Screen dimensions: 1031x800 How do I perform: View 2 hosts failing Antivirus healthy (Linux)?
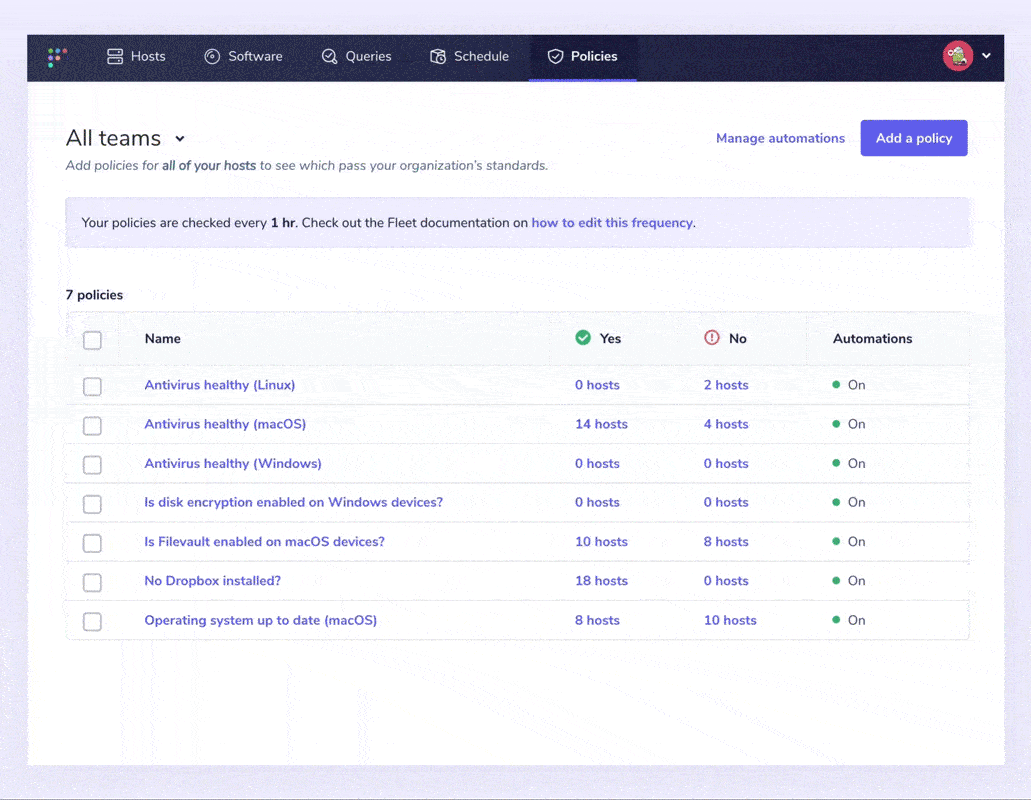tap(726, 385)
